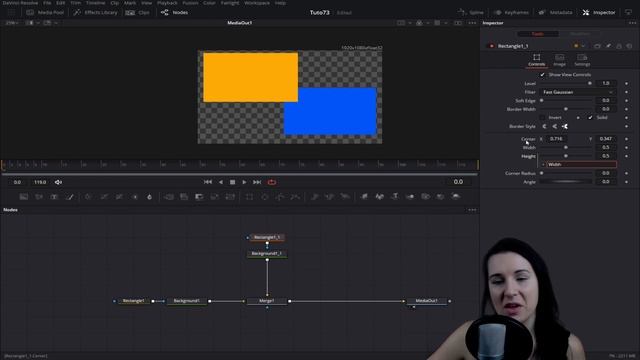Enable the Invert checkbox

[x=542, y=118]
